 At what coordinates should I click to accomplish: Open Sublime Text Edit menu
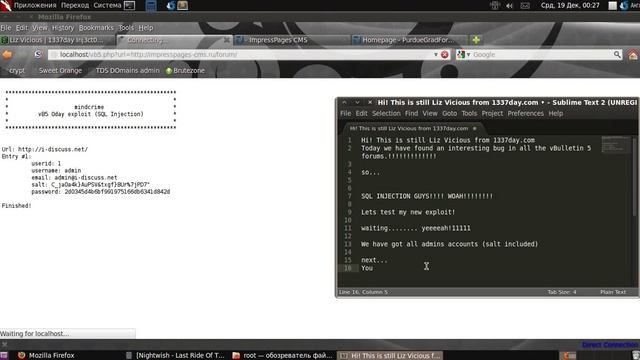tap(361, 113)
